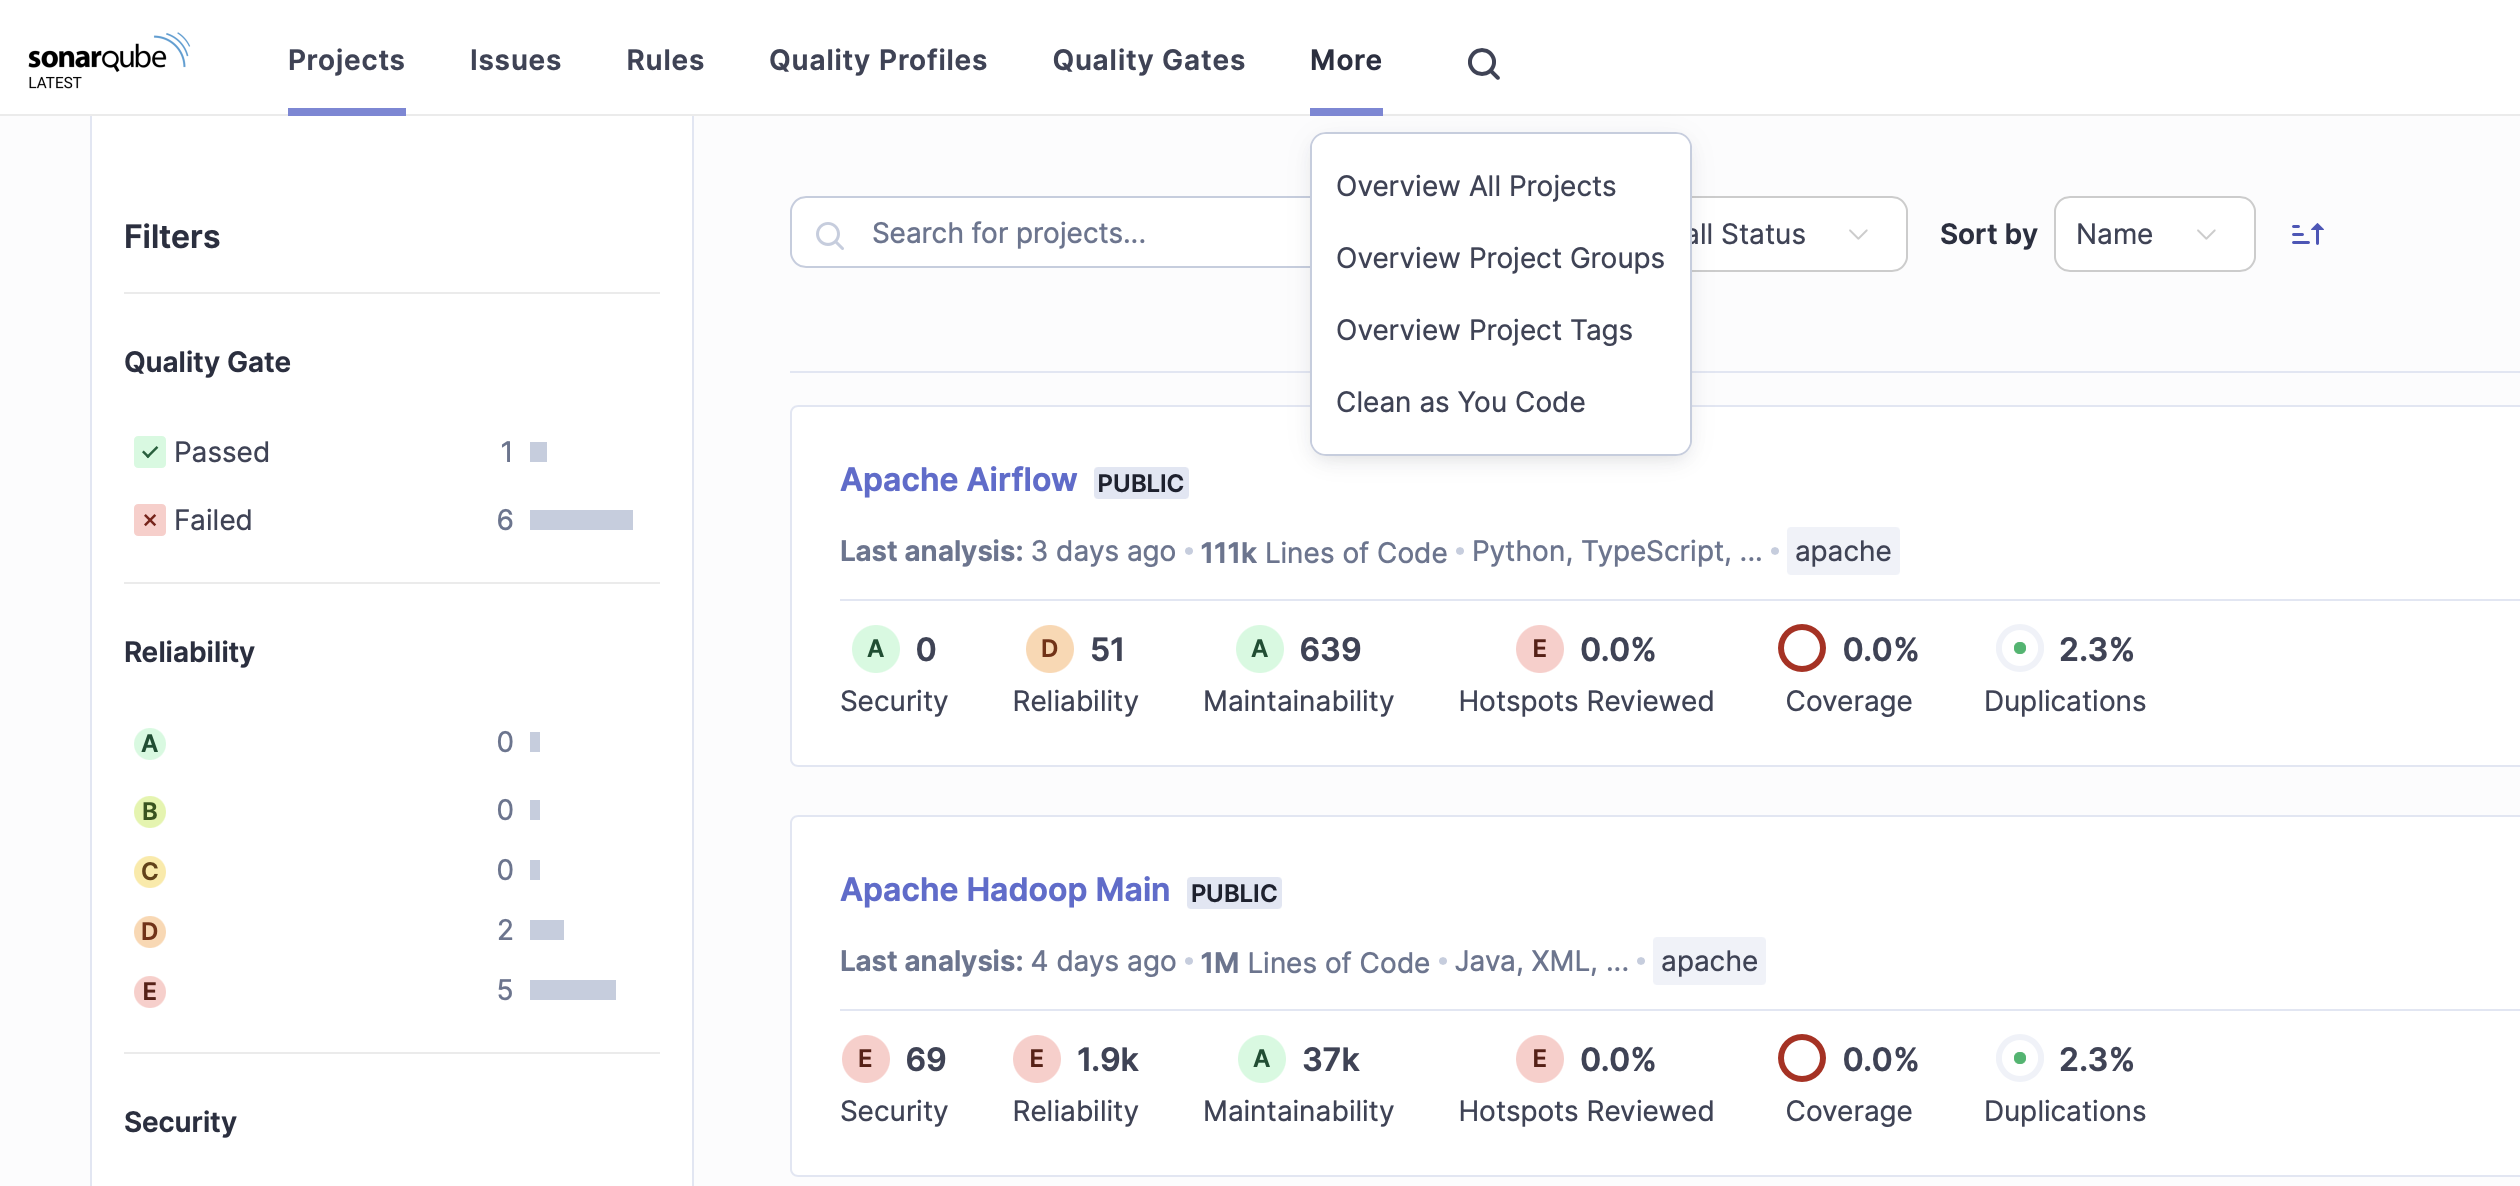
Task: Toggle the sort order ascending icon
Action: point(2307,234)
